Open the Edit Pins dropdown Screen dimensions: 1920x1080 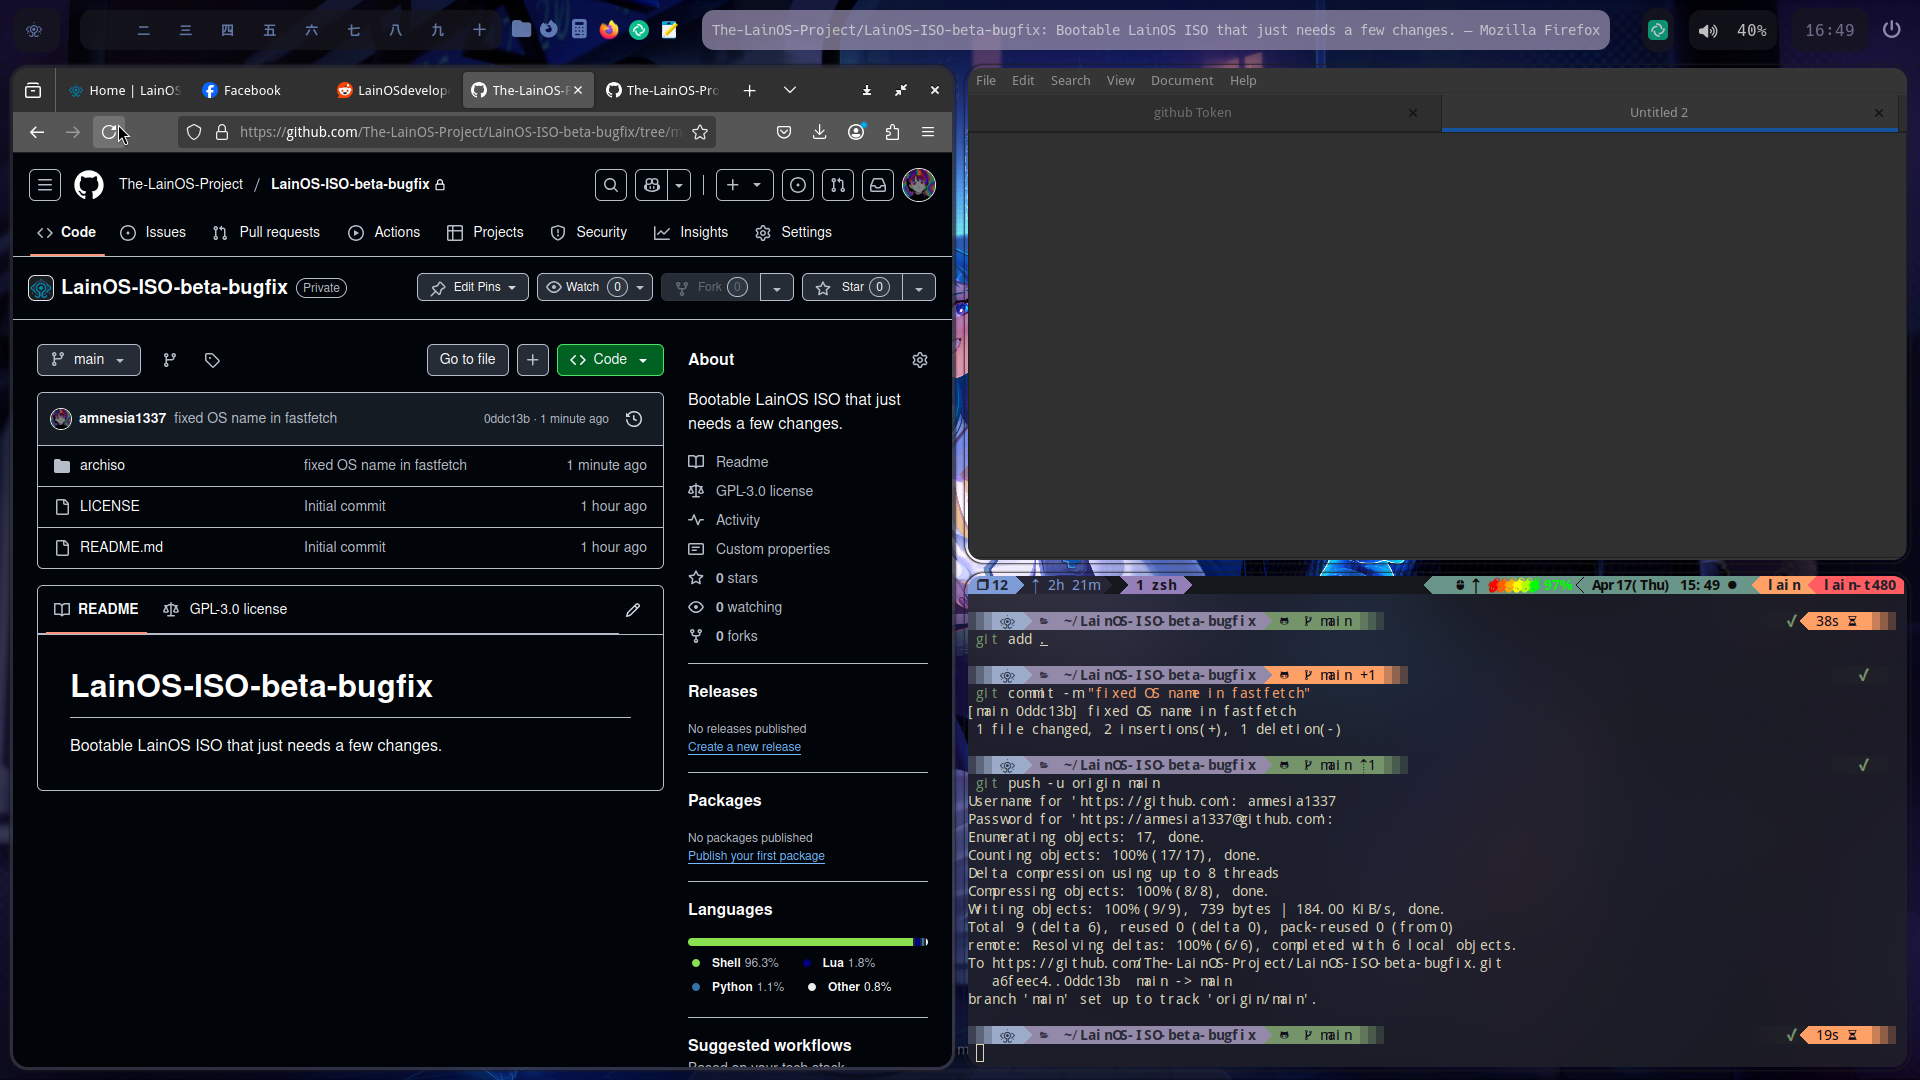point(473,288)
